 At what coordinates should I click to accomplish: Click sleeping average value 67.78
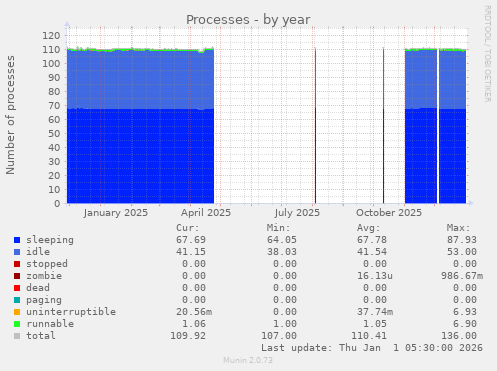point(372,240)
